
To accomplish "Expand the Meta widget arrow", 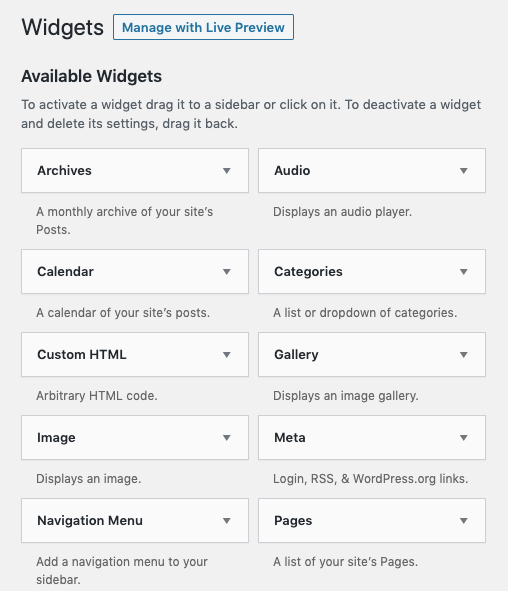I will (x=464, y=438).
